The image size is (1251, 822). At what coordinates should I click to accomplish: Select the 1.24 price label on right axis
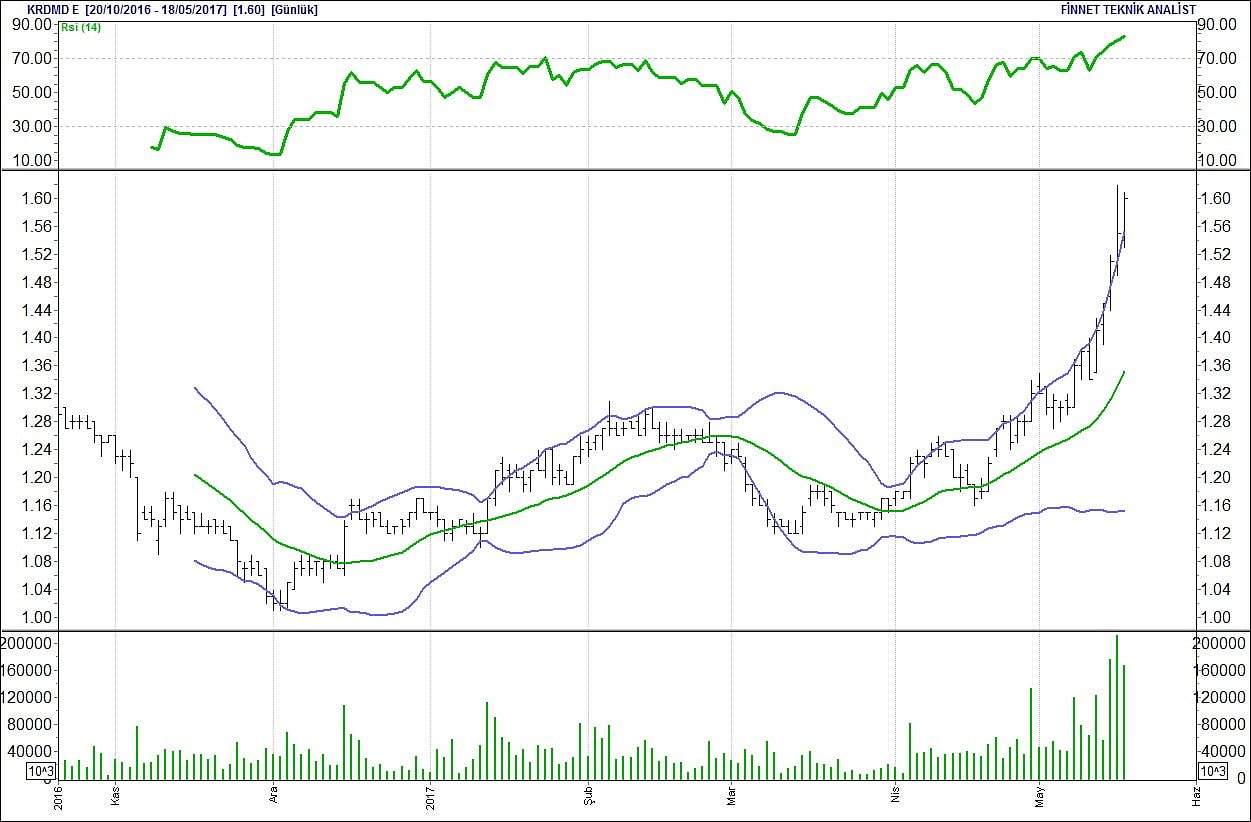pos(1214,449)
